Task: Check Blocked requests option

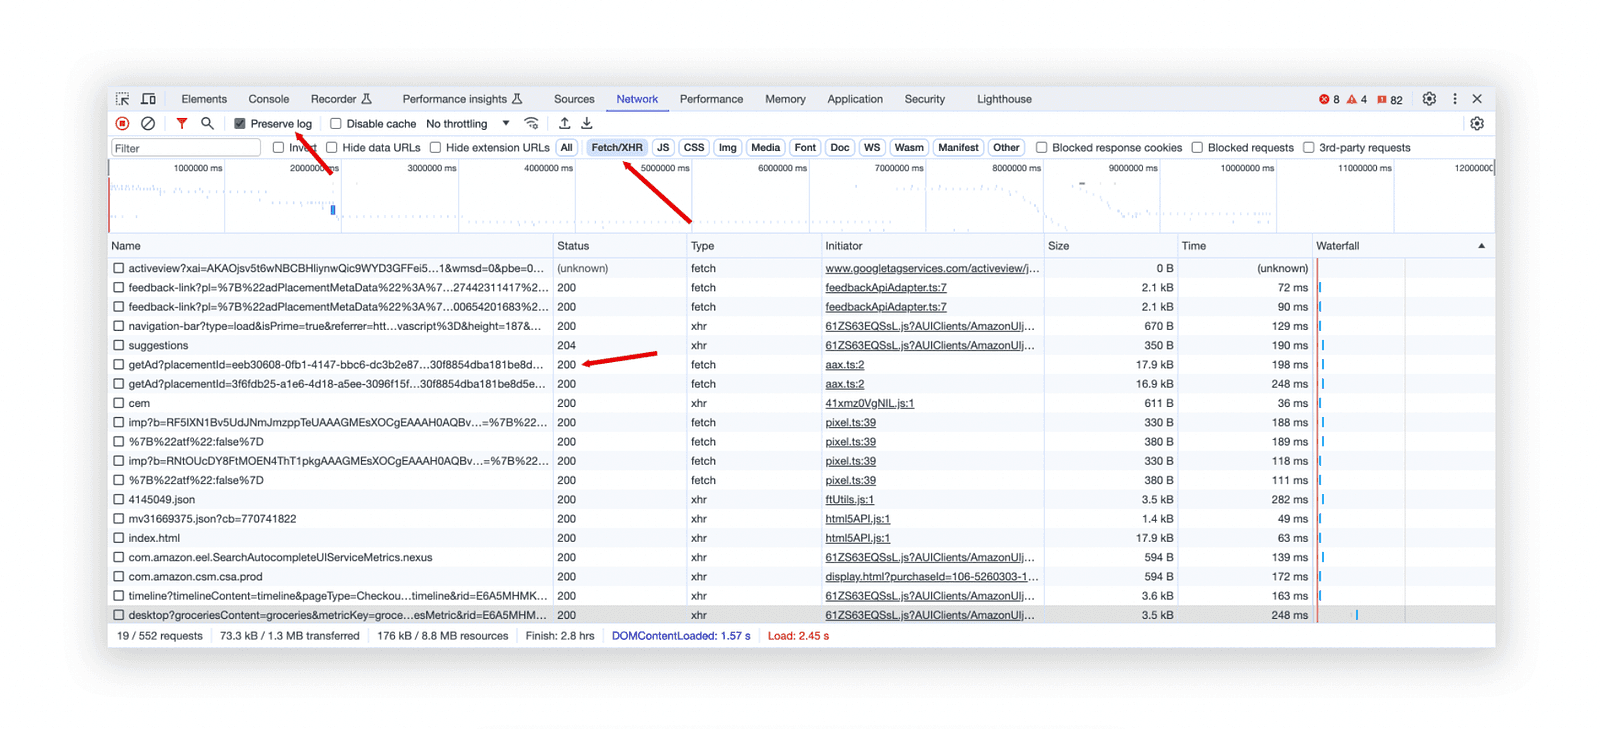Action: [1197, 148]
